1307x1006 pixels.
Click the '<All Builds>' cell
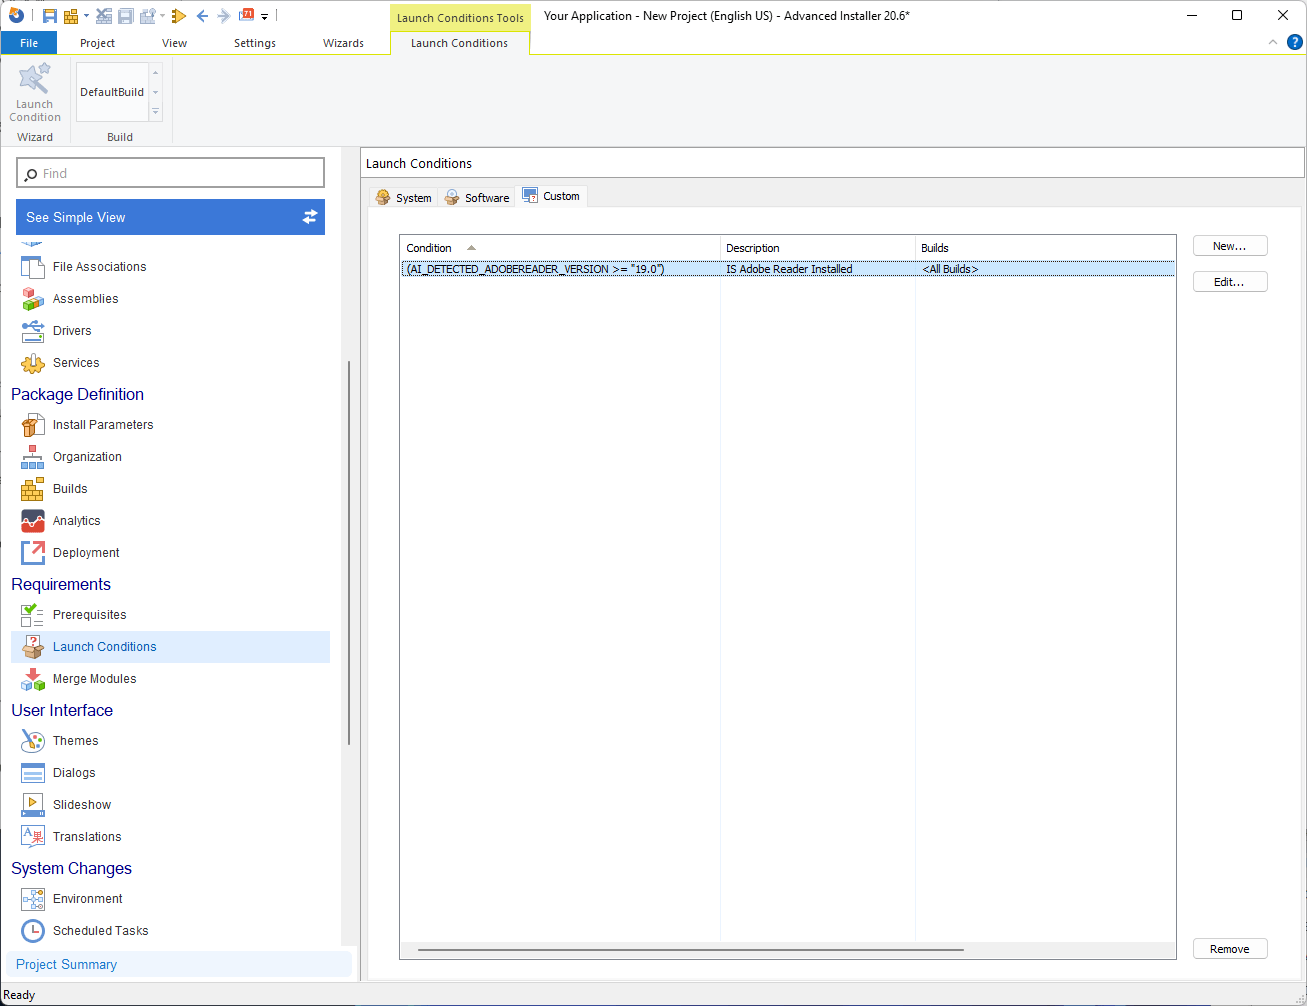[x=950, y=269]
